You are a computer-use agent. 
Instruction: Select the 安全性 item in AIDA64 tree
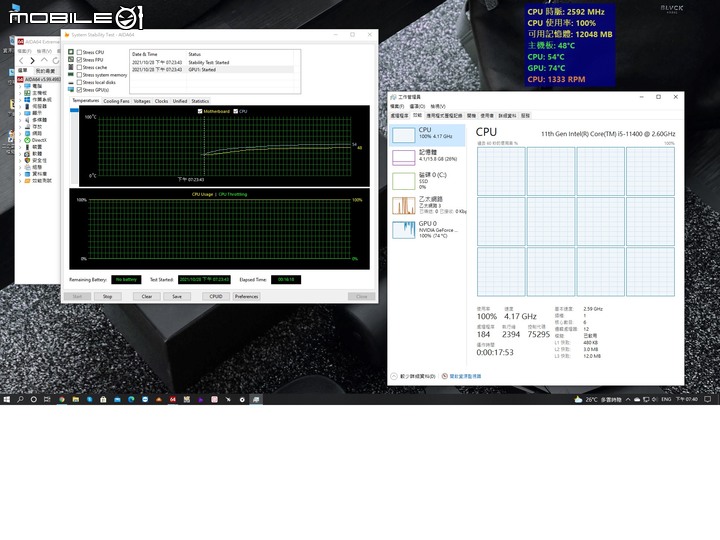pyautogui.click(x=35, y=160)
